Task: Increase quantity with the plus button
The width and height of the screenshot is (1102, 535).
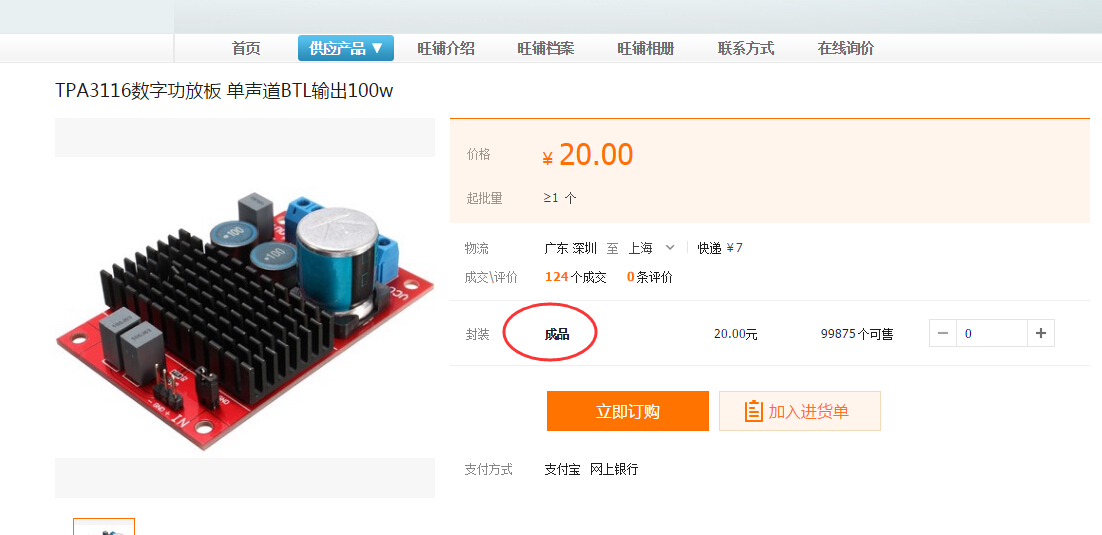Action: [1041, 333]
